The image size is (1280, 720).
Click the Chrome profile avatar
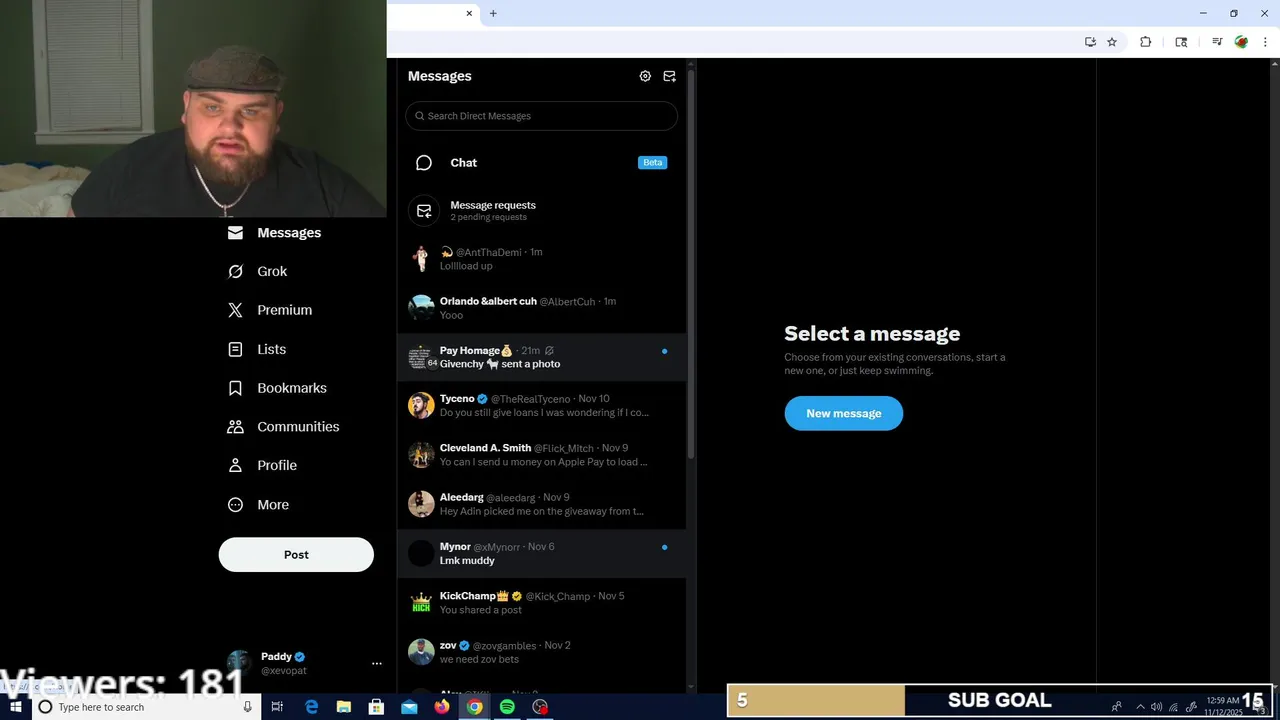tap(1241, 42)
